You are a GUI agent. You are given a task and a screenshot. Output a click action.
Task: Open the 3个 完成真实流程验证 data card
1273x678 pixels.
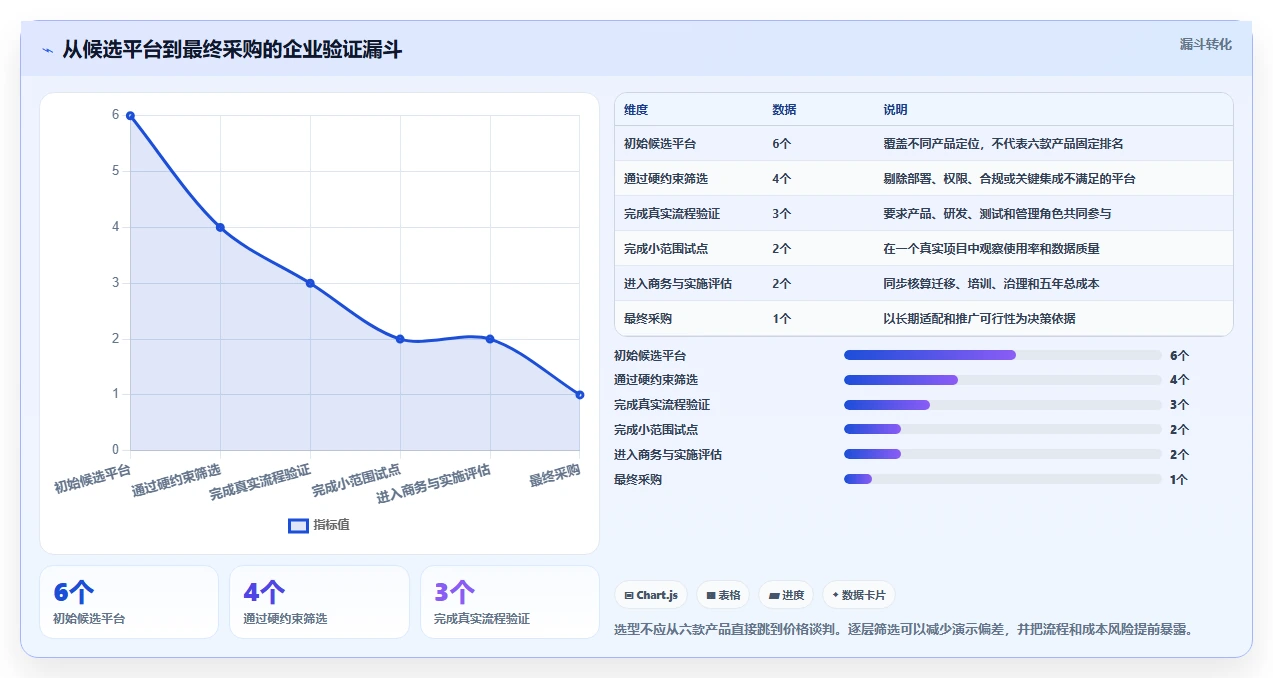pyautogui.click(x=510, y=602)
